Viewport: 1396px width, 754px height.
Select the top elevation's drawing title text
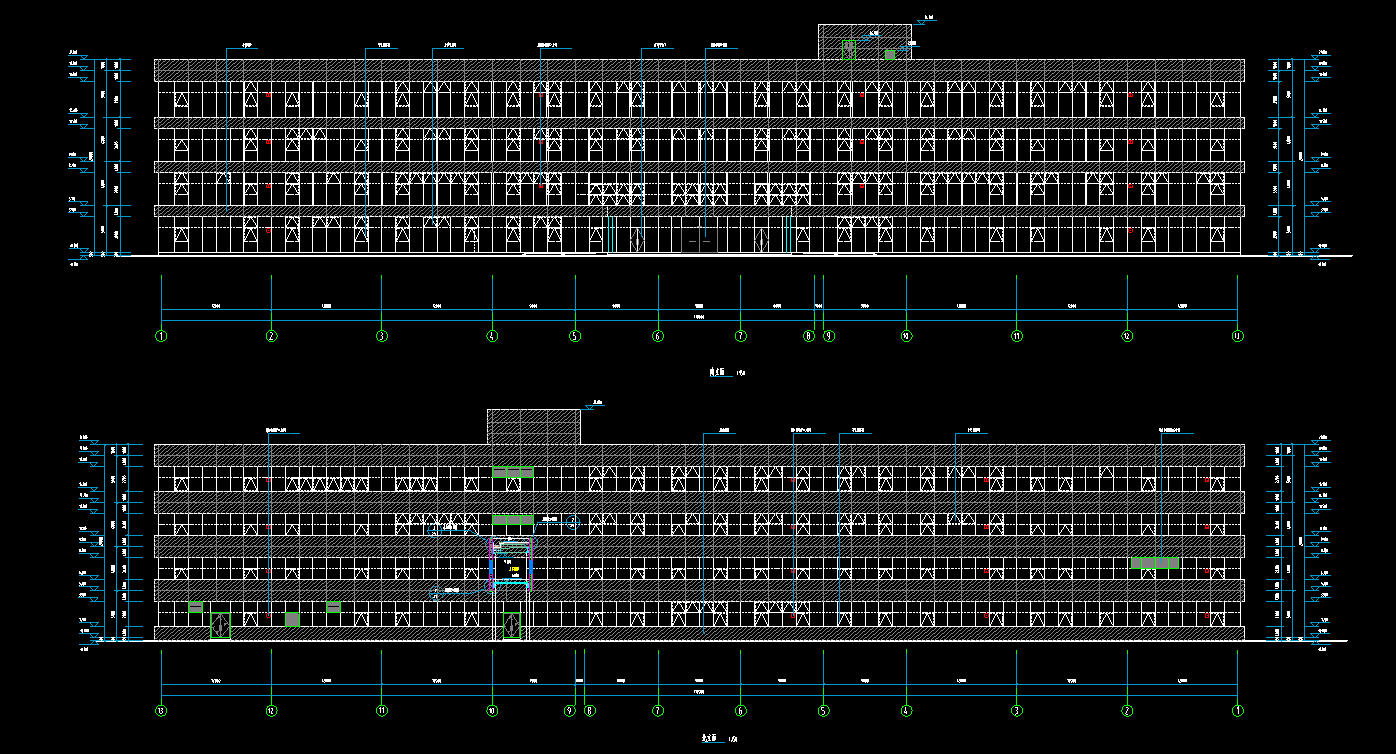pyautogui.click(x=716, y=372)
